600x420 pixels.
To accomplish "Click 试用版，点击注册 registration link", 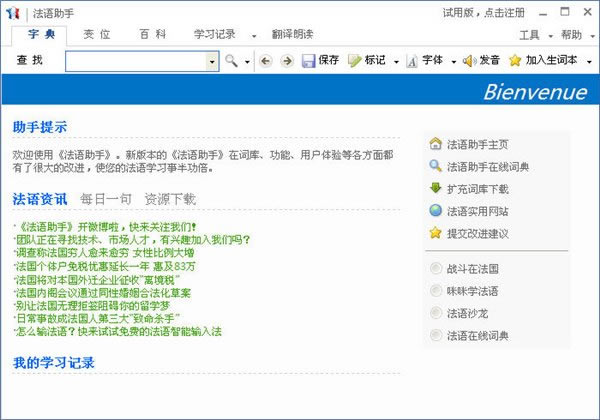I will click(484, 13).
